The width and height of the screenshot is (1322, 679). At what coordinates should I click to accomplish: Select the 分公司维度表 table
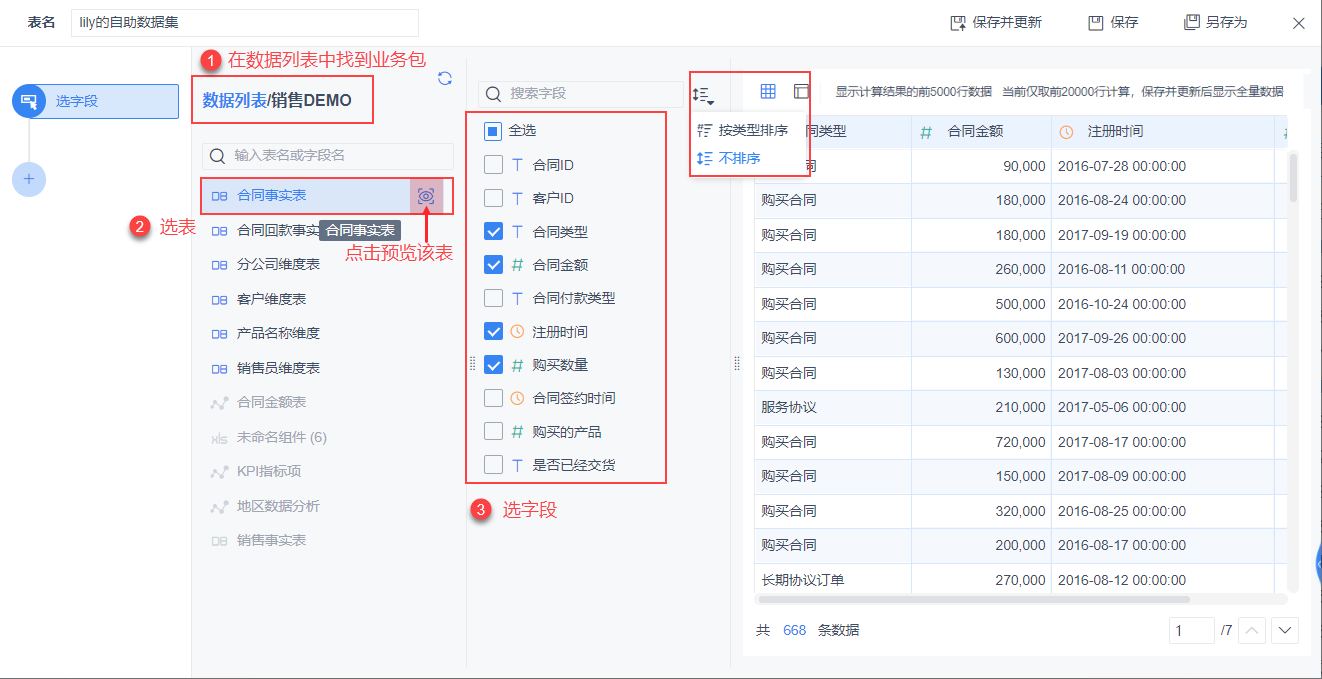click(x=327, y=265)
